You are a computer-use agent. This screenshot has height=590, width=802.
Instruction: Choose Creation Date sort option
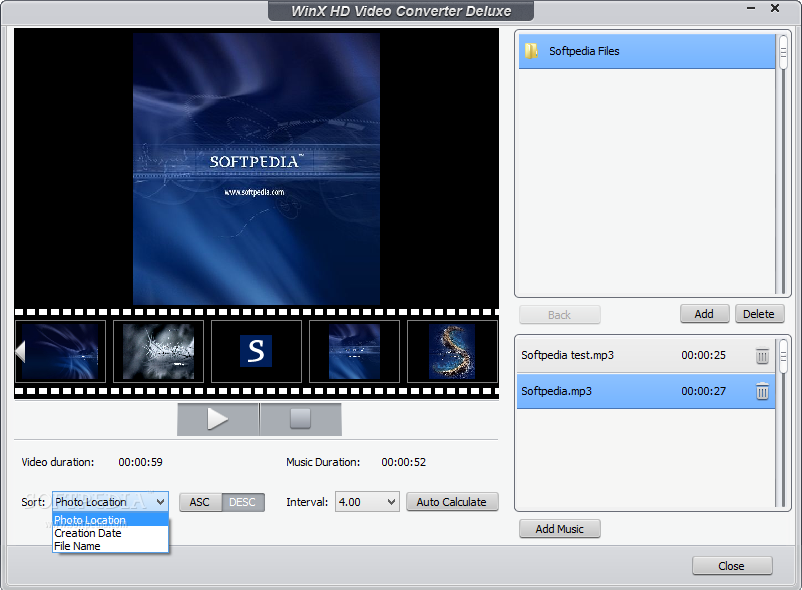[x=110, y=533]
